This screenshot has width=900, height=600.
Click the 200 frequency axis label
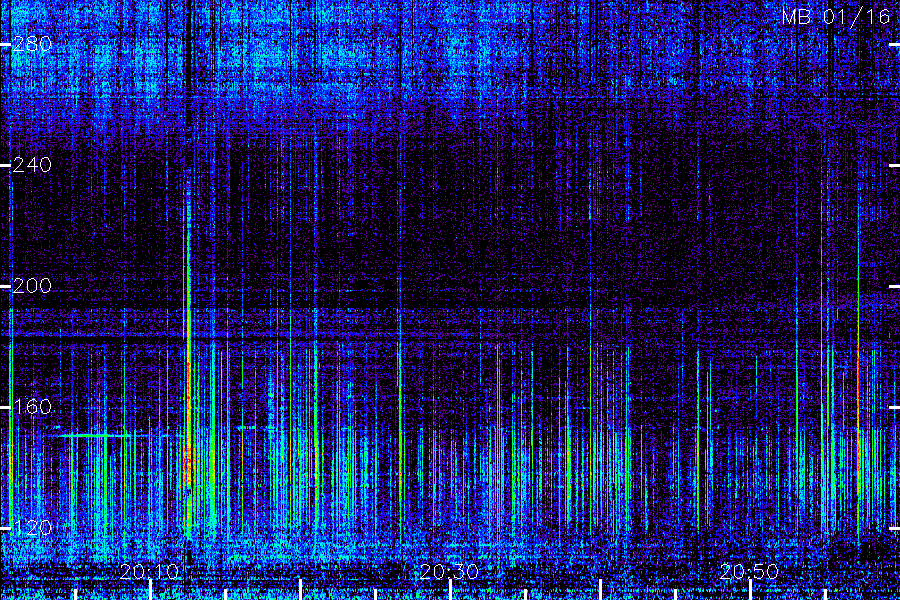tap(32, 286)
